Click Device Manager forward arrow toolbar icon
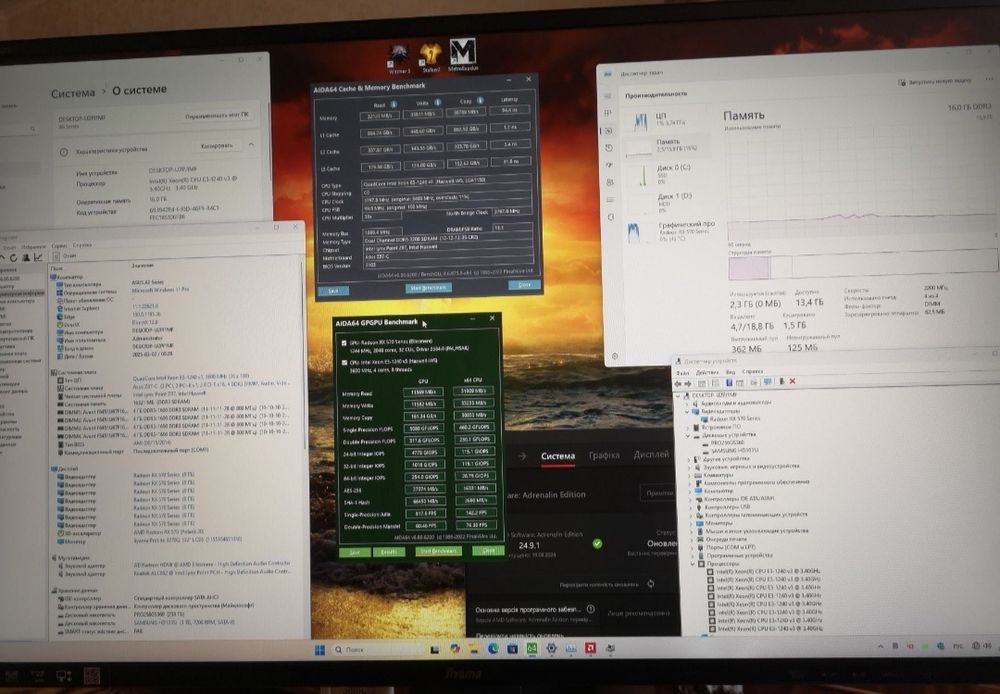This screenshot has height=694, width=1000. (x=688, y=383)
